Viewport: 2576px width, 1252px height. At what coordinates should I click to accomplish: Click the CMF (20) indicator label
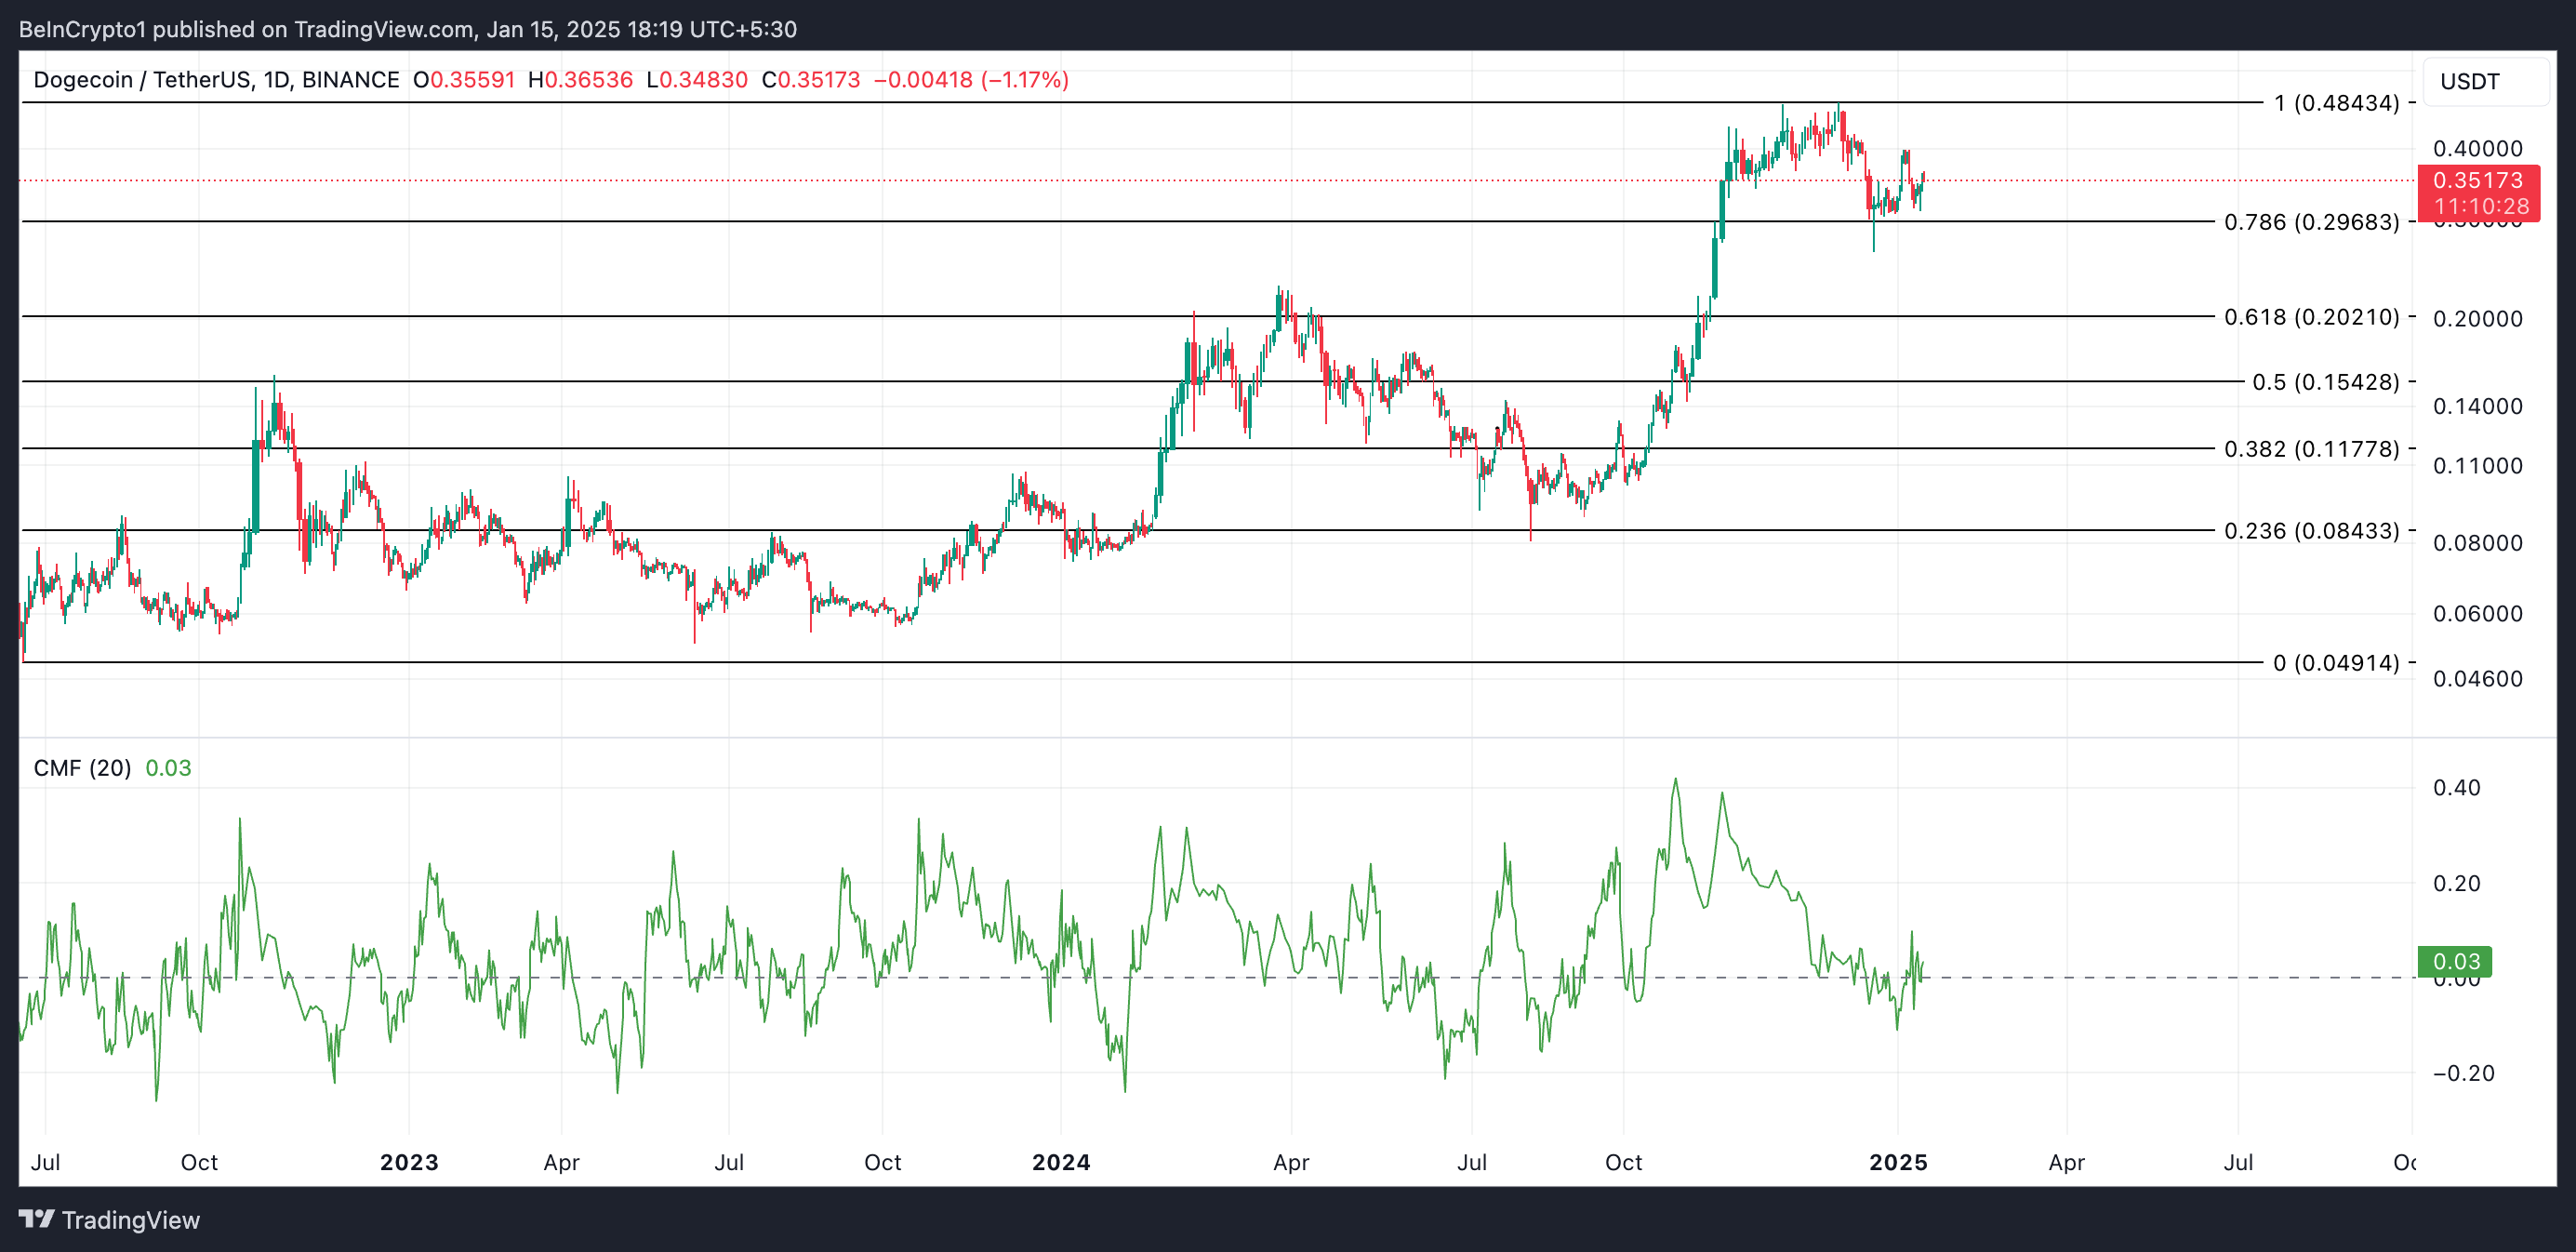82,768
